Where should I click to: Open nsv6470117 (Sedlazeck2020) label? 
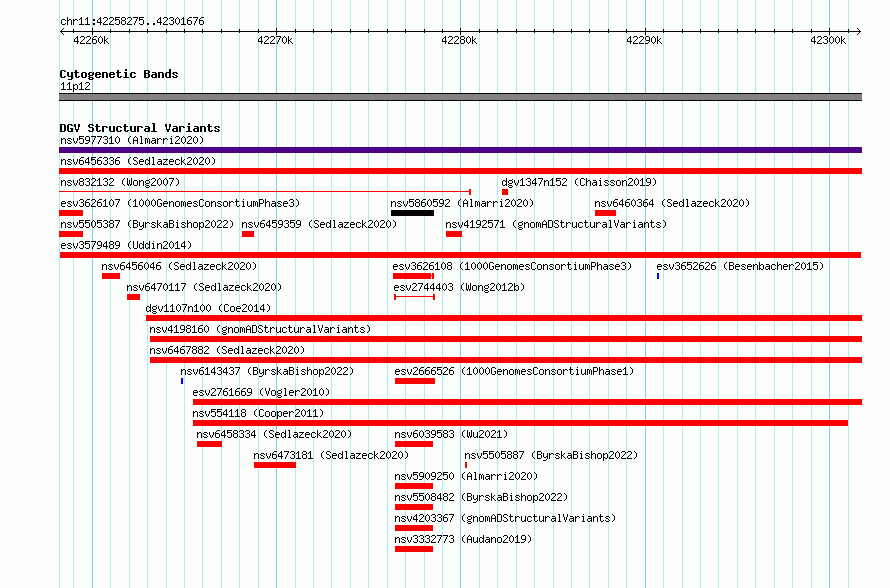204,287
